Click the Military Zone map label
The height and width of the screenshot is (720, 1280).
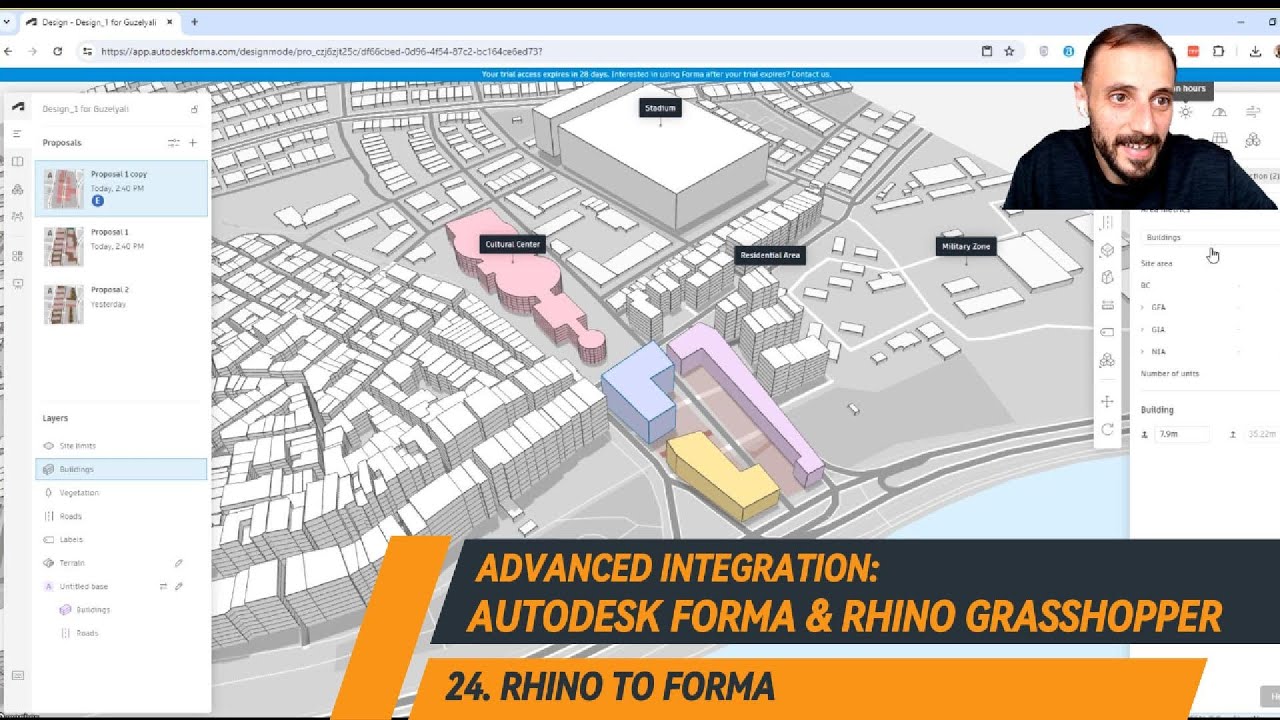click(966, 246)
